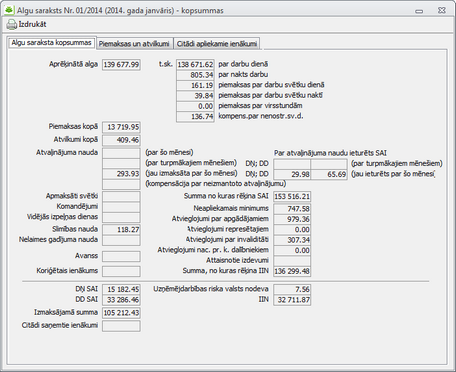Select the Piemaksas kopā value field
Image resolution: width=456 pixels, height=372 pixels.
click(121, 127)
